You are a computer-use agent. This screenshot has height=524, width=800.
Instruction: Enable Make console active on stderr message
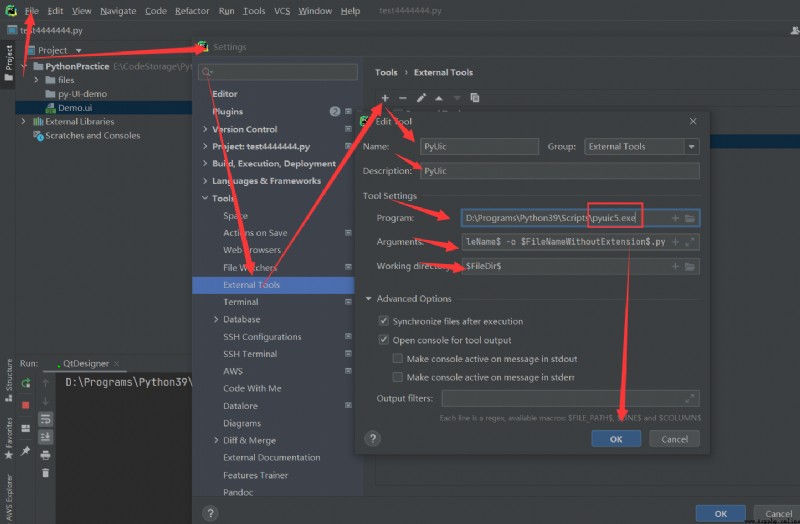(397, 377)
